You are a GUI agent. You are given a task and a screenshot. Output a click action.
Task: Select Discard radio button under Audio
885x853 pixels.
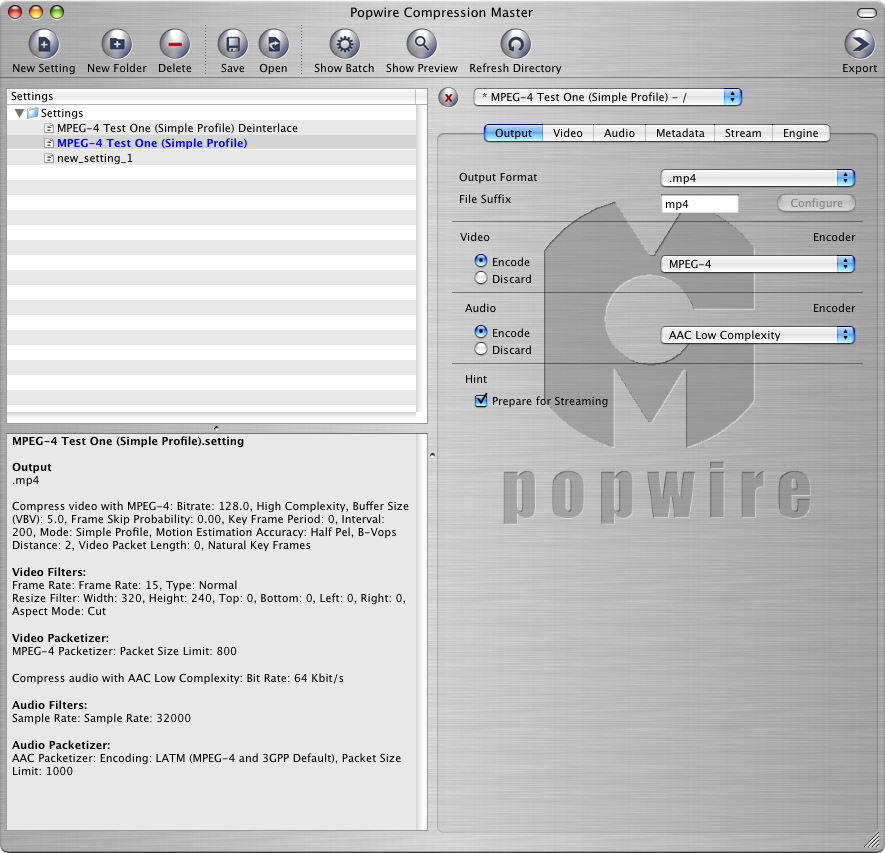click(482, 350)
